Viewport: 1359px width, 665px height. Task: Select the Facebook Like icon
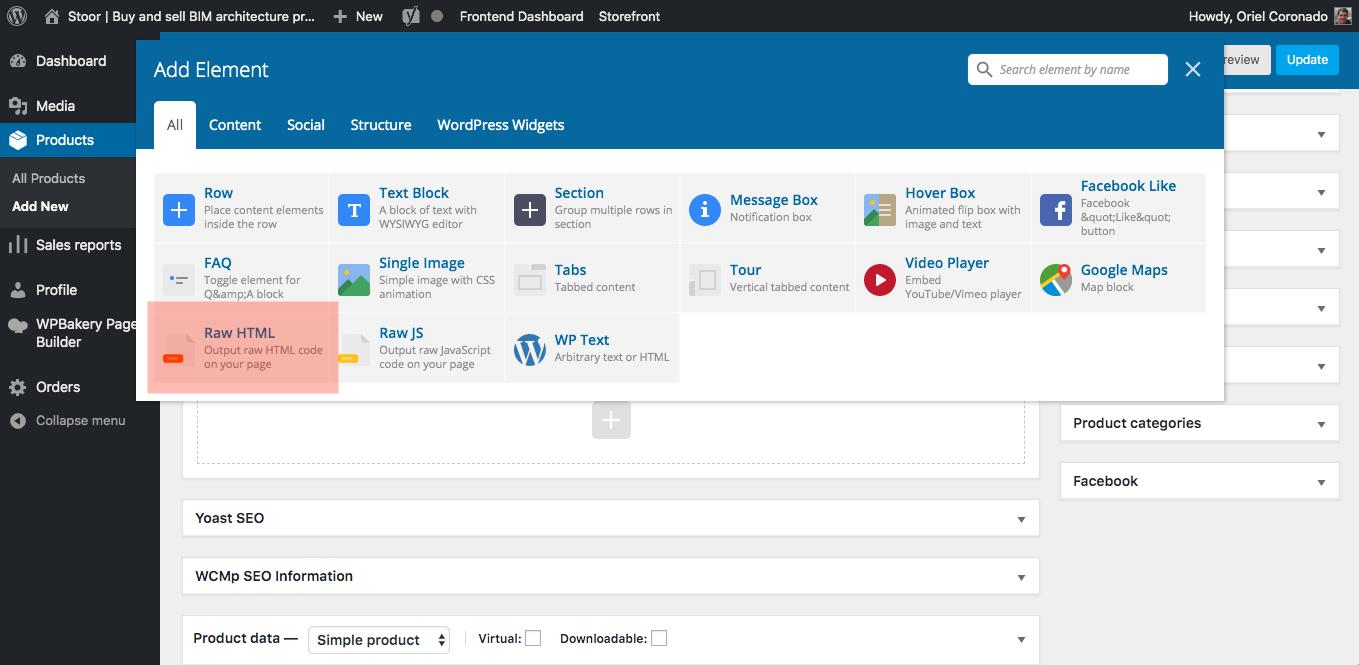coord(1056,210)
